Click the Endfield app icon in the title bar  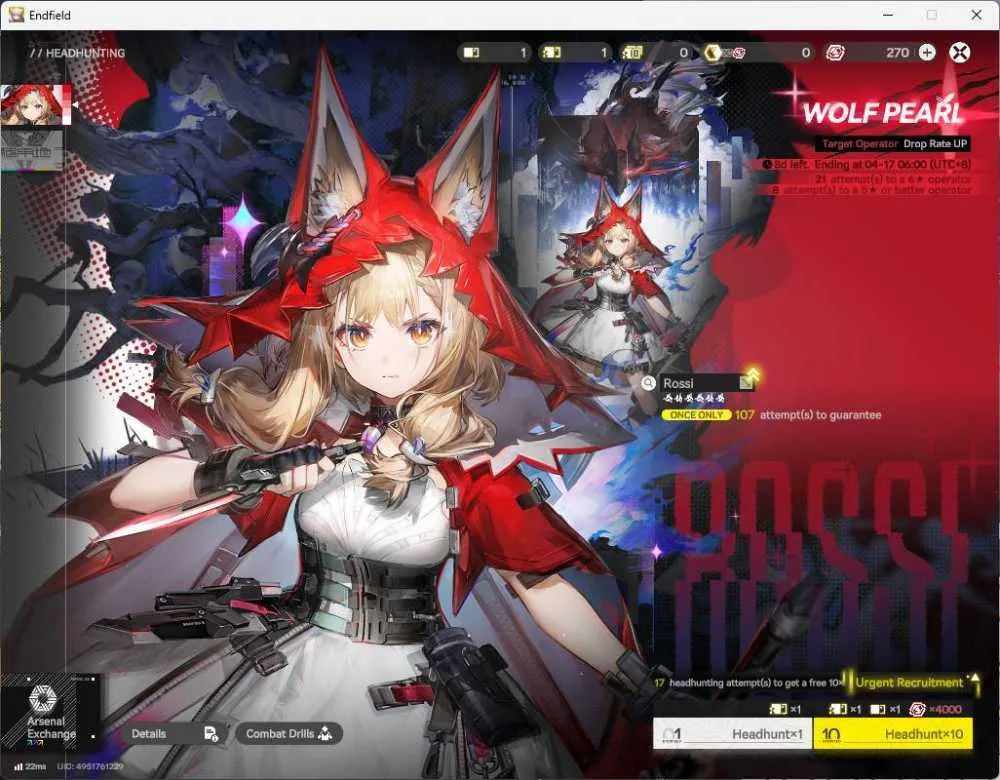click(x=15, y=15)
